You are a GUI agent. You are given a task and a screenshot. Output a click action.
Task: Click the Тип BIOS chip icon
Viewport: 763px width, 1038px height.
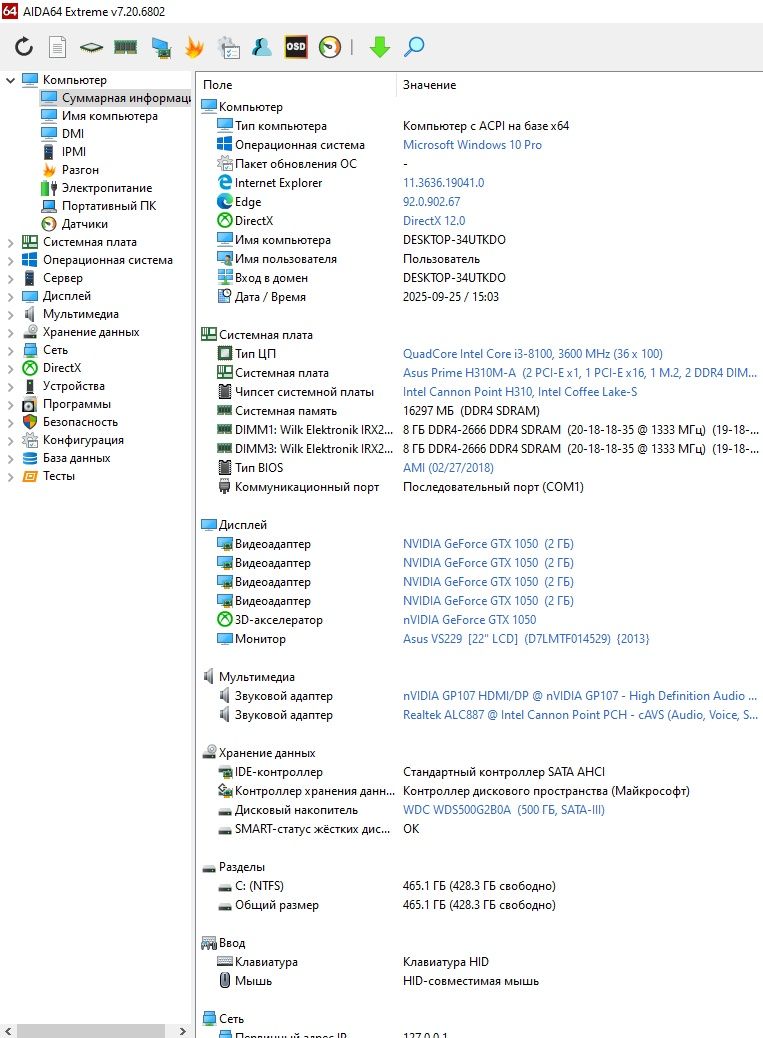click(x=225, y=467)
